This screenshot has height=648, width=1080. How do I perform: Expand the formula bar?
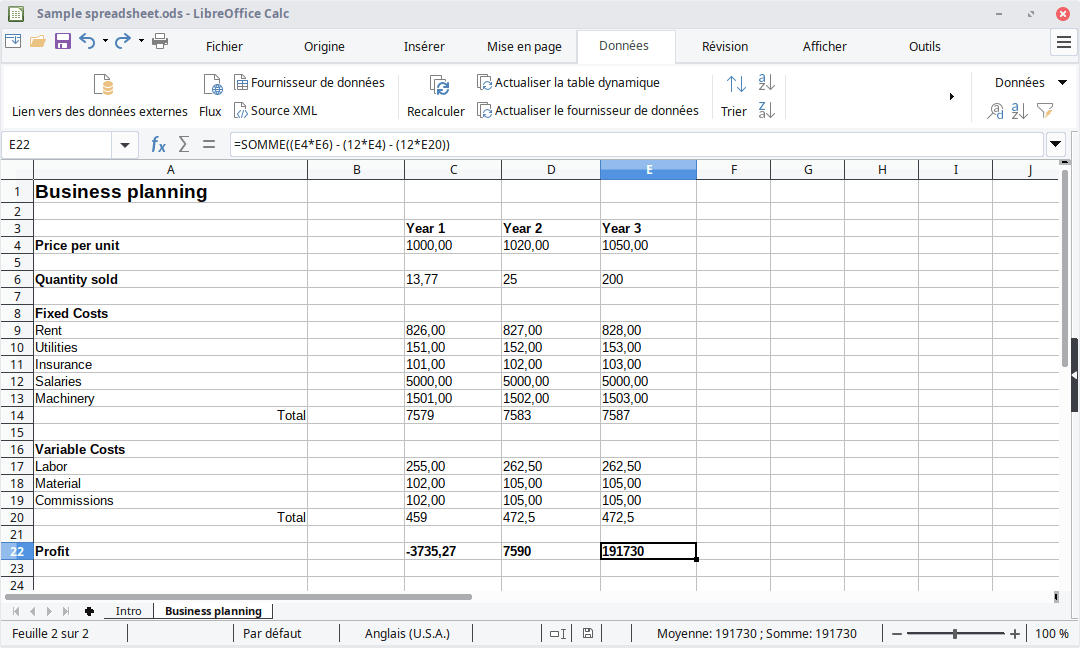click(x=1055, y=145)
